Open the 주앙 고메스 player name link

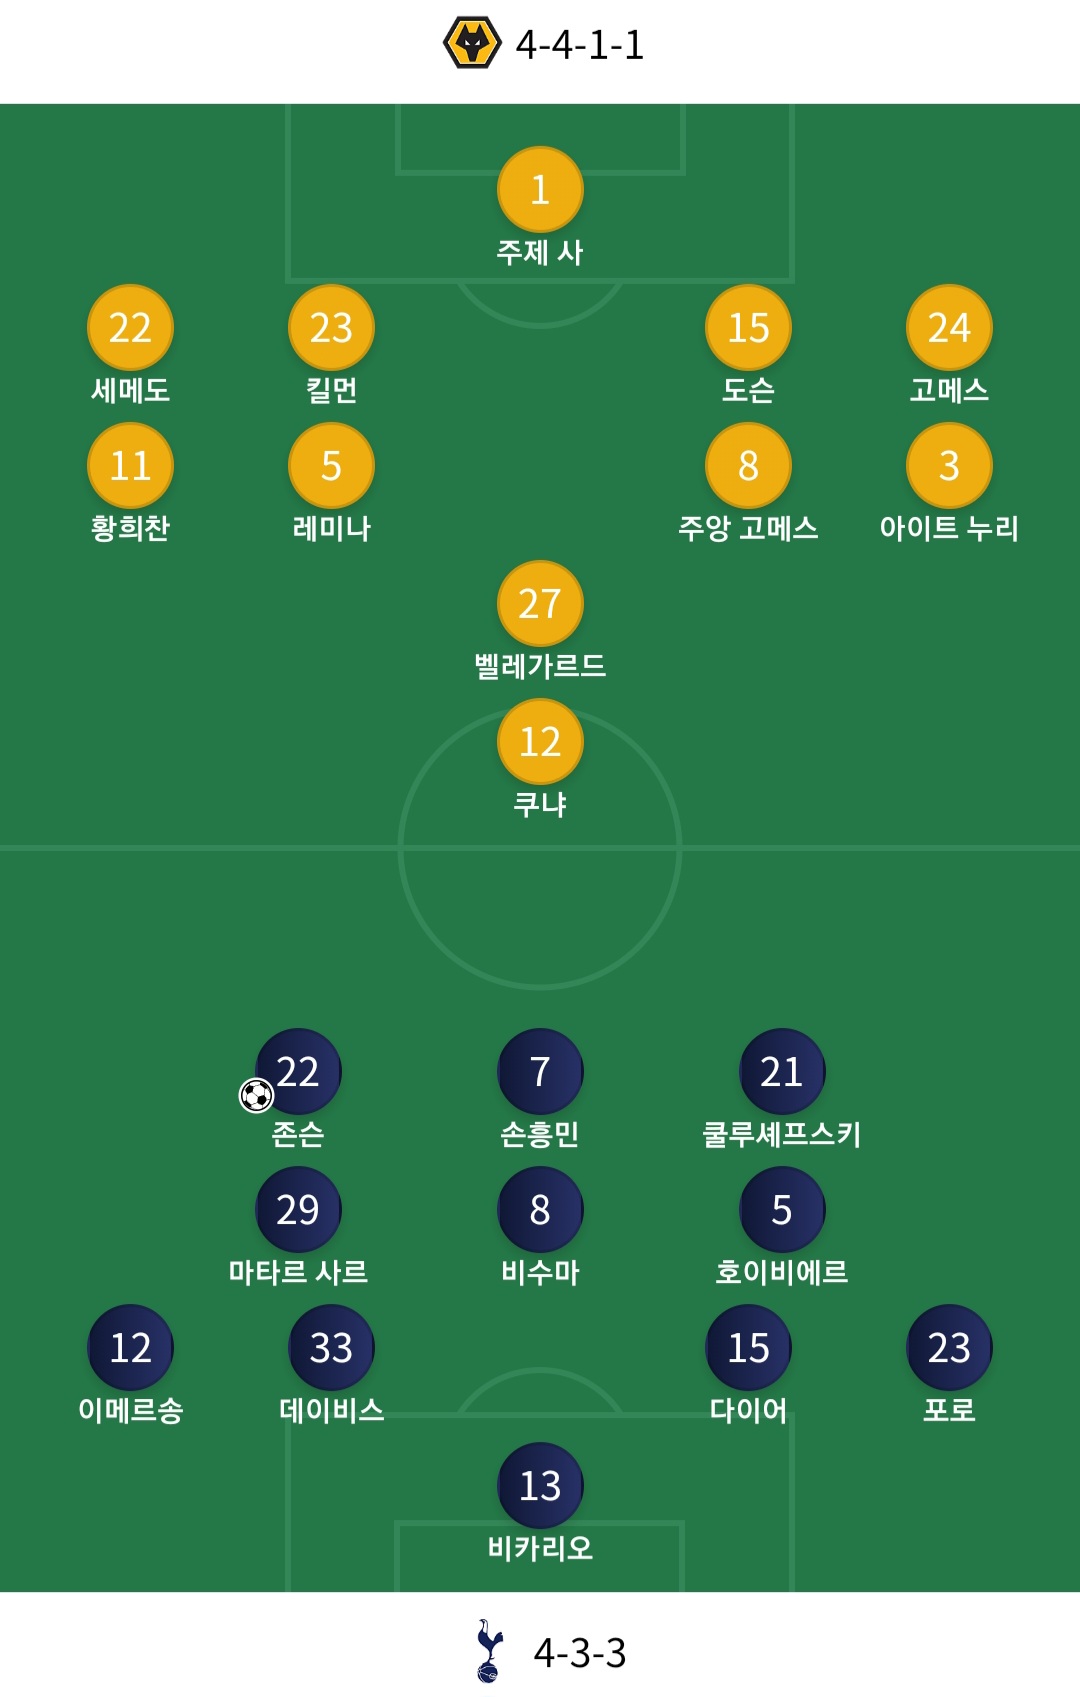pos(748,528)
